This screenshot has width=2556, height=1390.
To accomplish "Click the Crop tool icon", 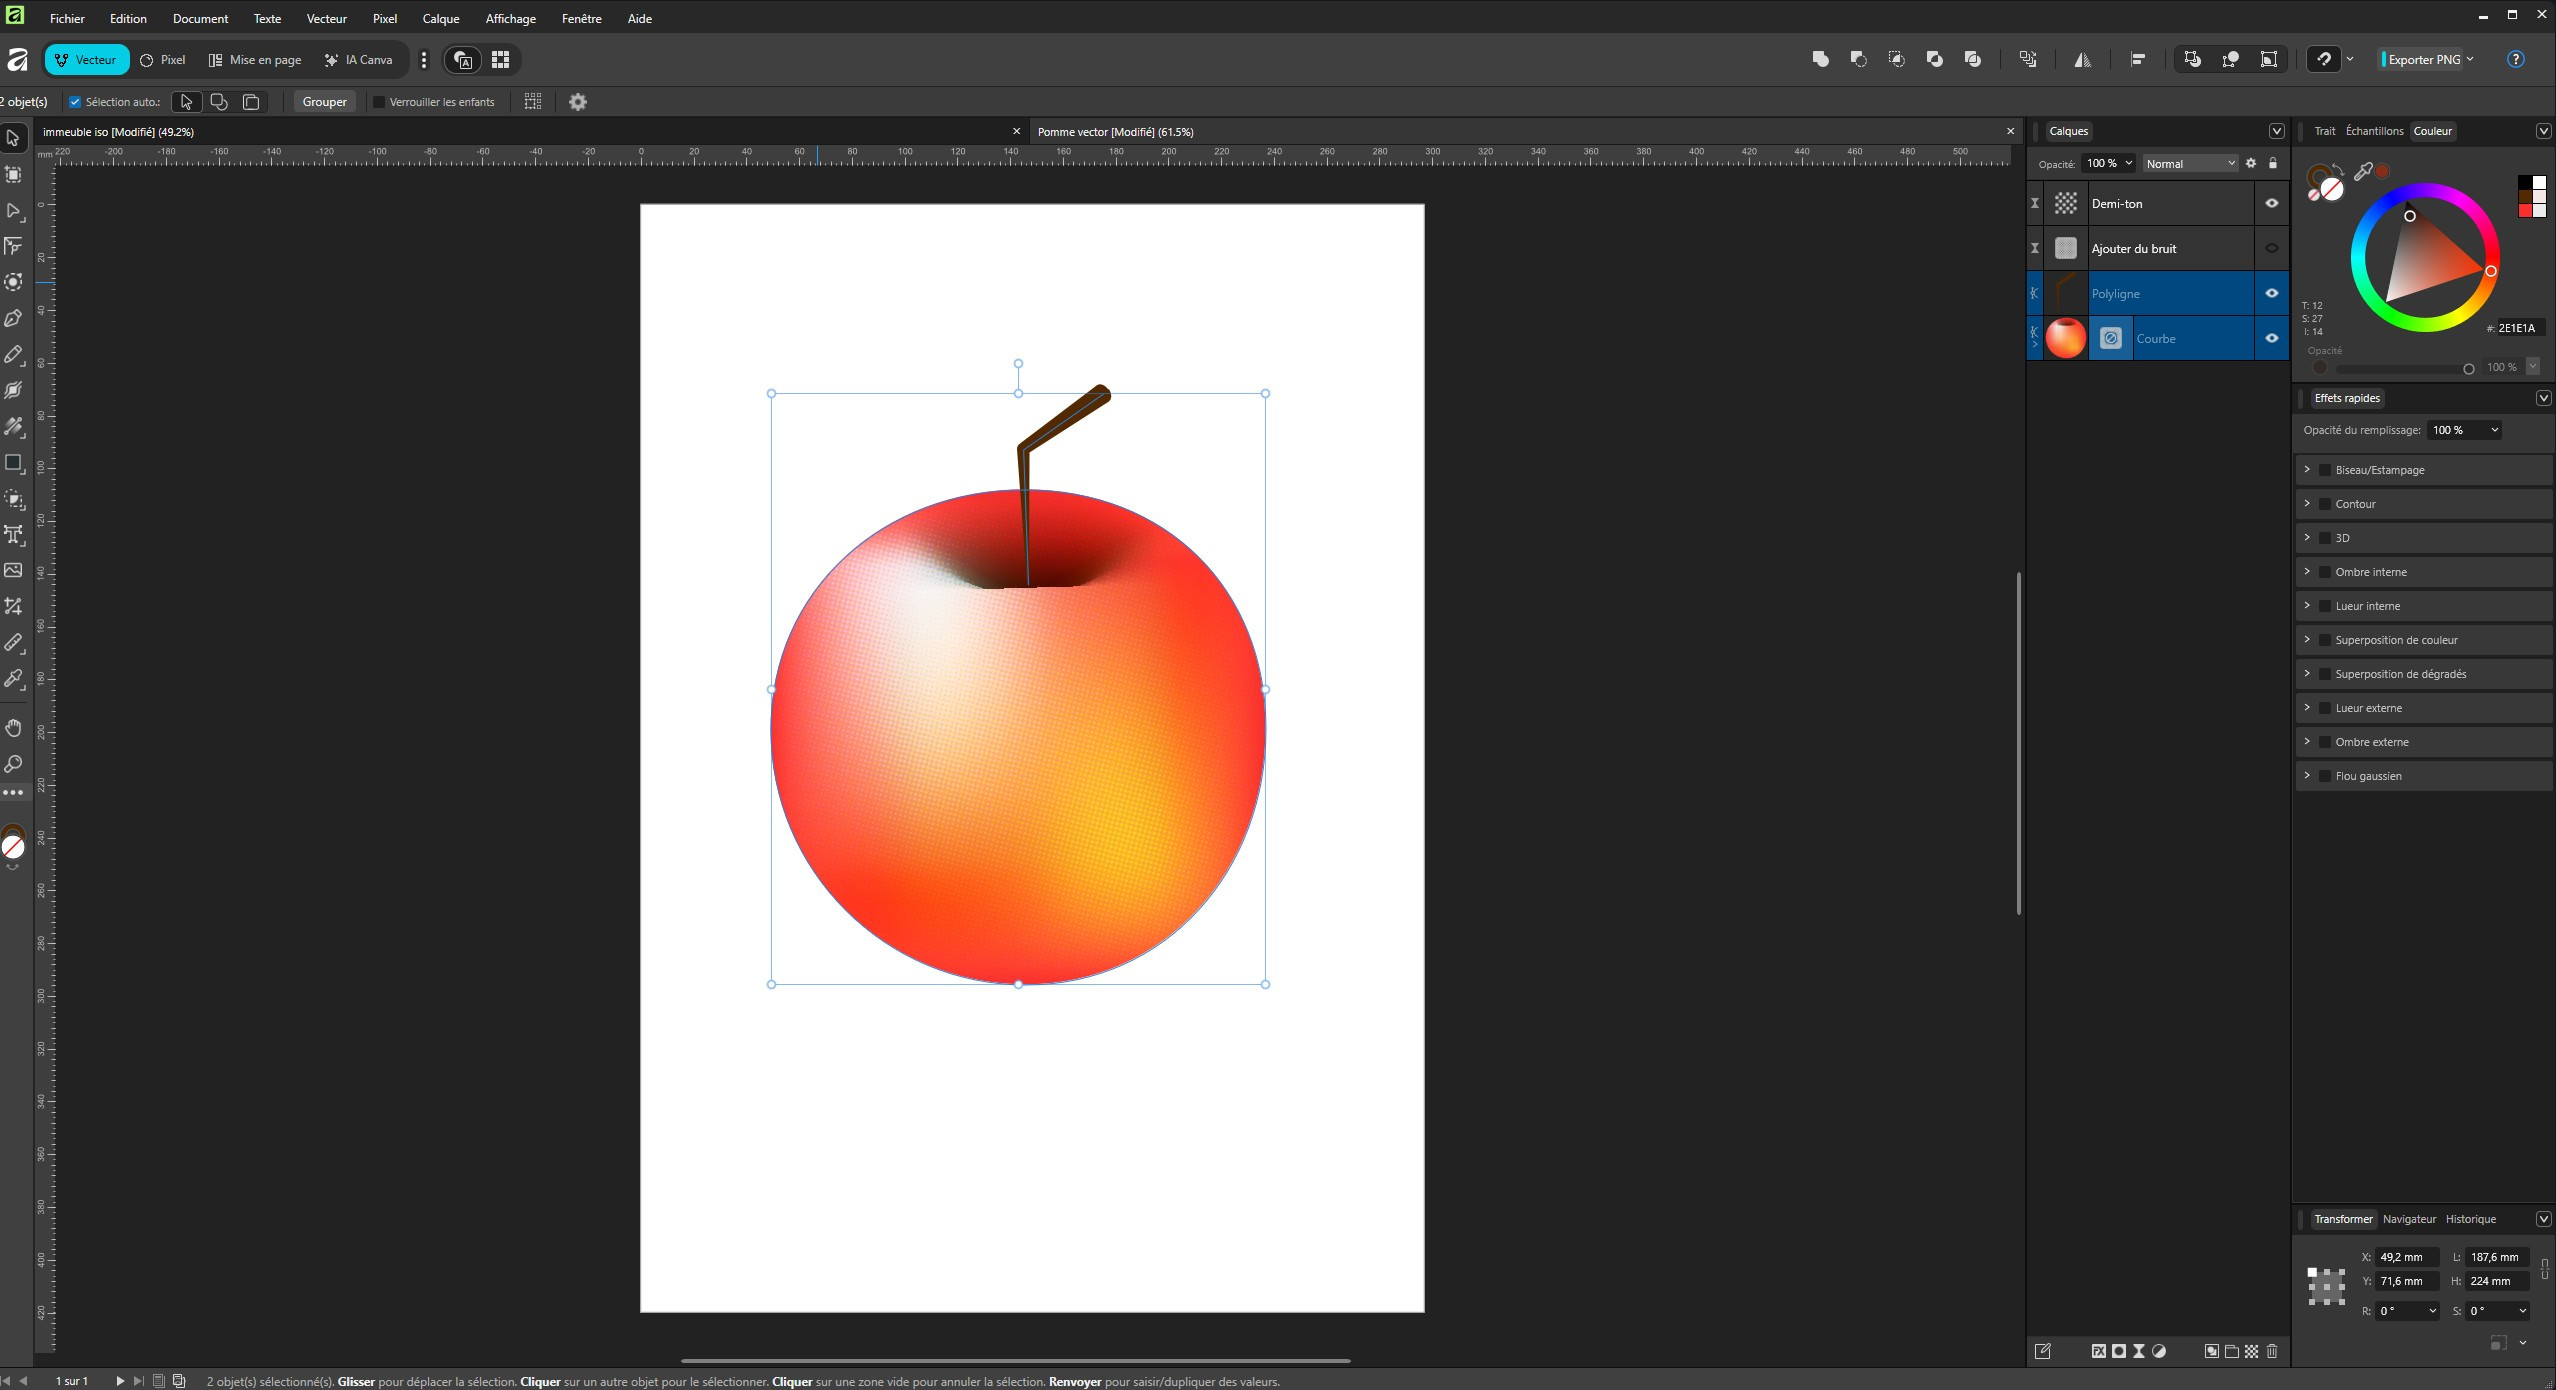I will tap(14, 607).
